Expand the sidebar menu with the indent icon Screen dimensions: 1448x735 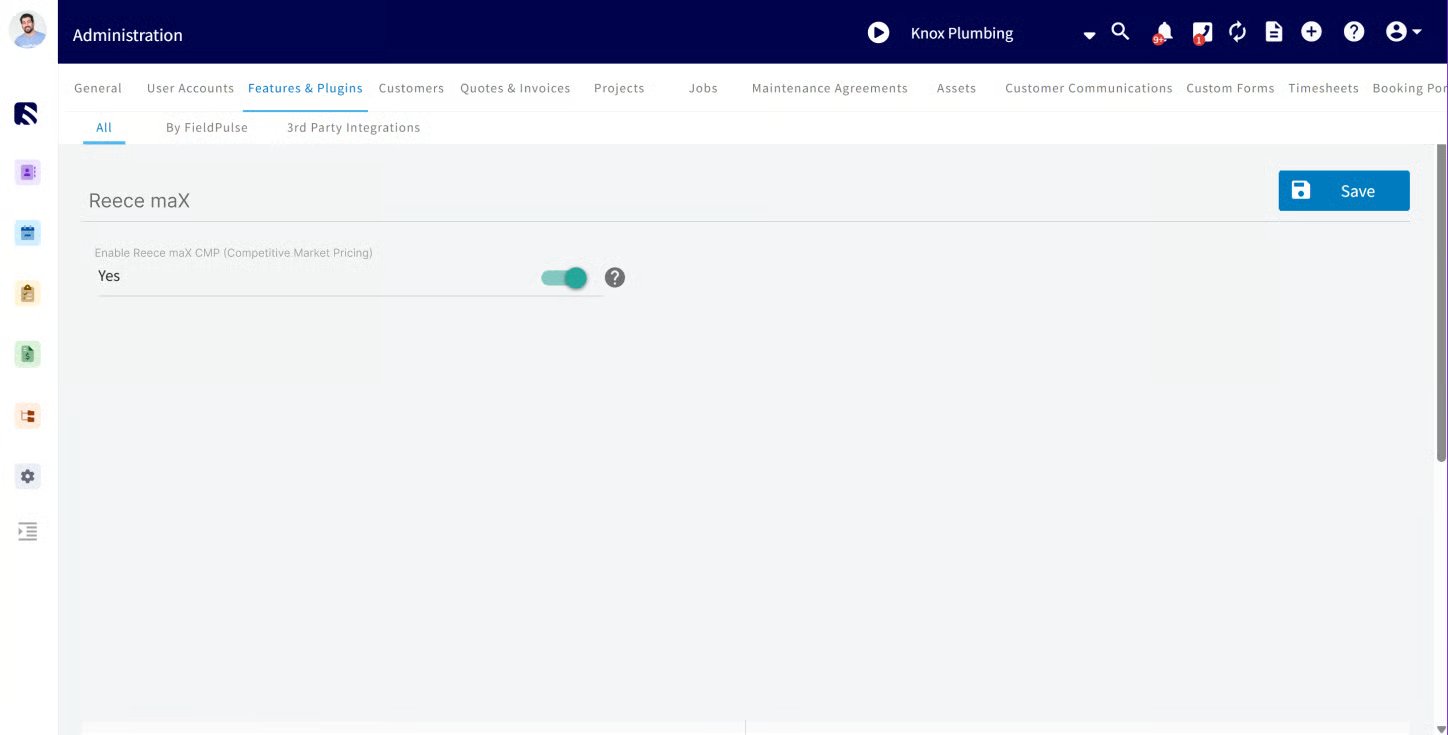pos(28,532)
